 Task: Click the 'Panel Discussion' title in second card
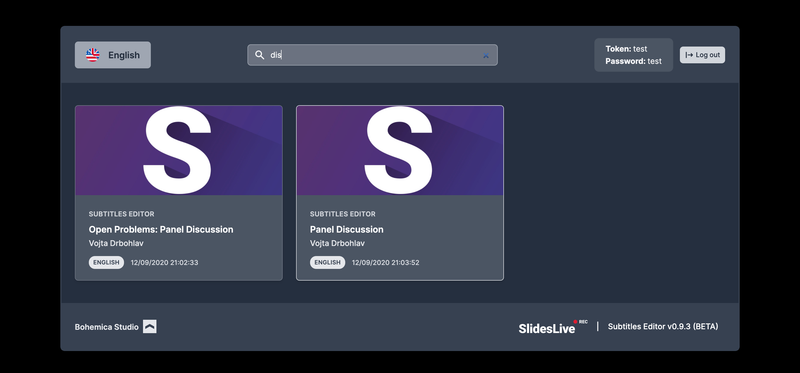tap(346, 230)
